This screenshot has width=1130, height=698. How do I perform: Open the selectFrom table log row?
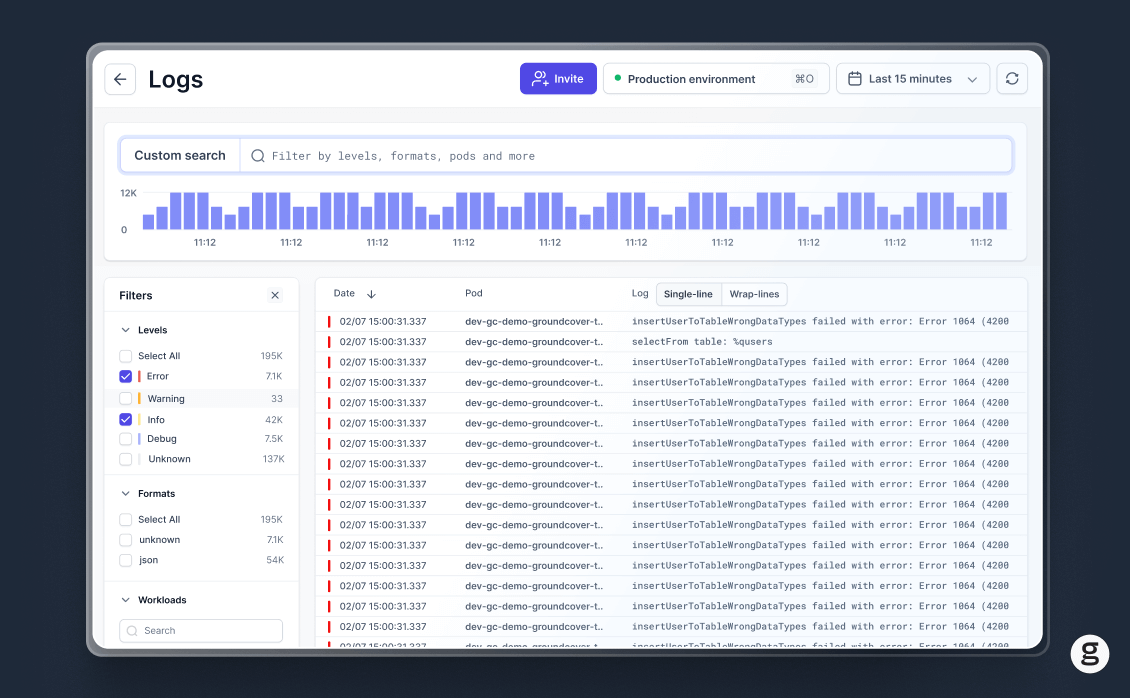(671, 341)
